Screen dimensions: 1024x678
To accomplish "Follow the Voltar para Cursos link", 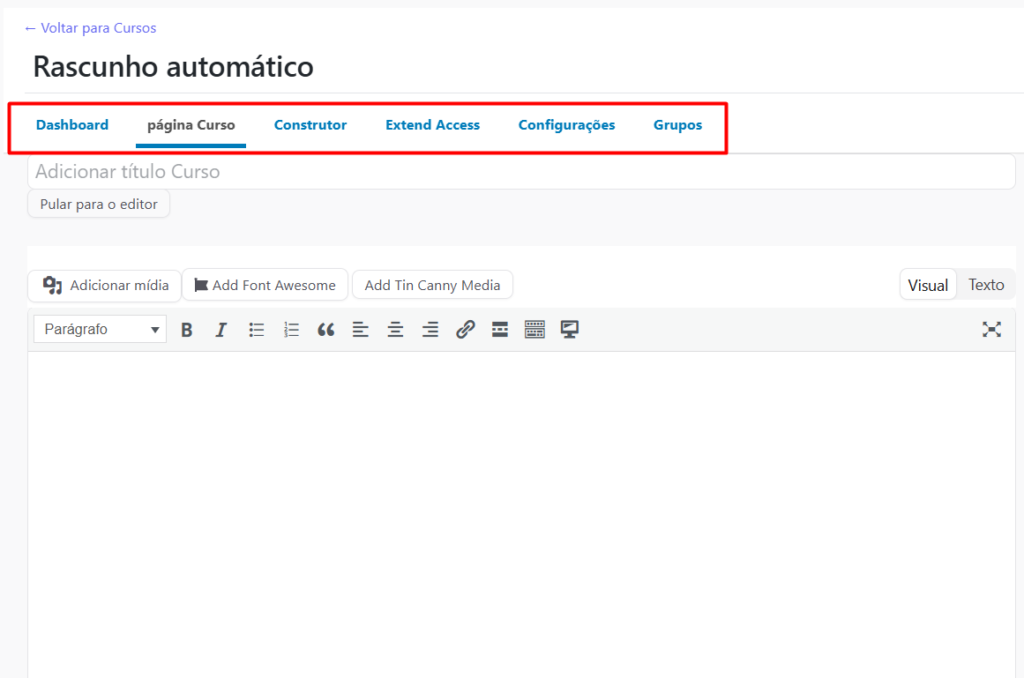I will (x=90, y=28).
